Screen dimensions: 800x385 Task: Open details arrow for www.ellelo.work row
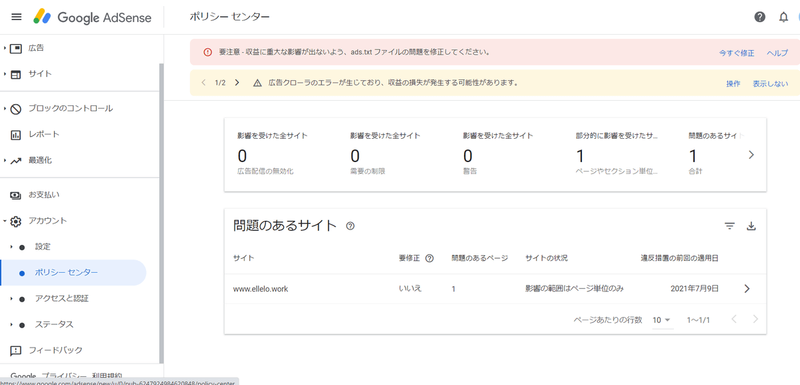tap(747, 289)
